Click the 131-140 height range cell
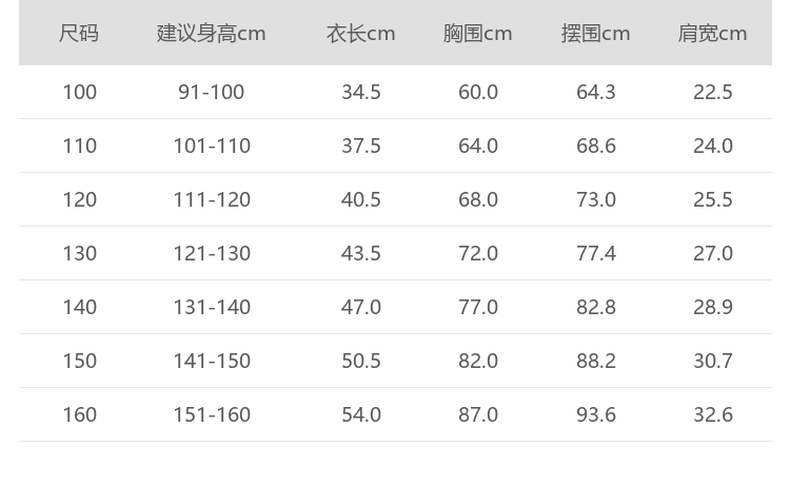Screen dimensions: 790x485 point(211,307)
